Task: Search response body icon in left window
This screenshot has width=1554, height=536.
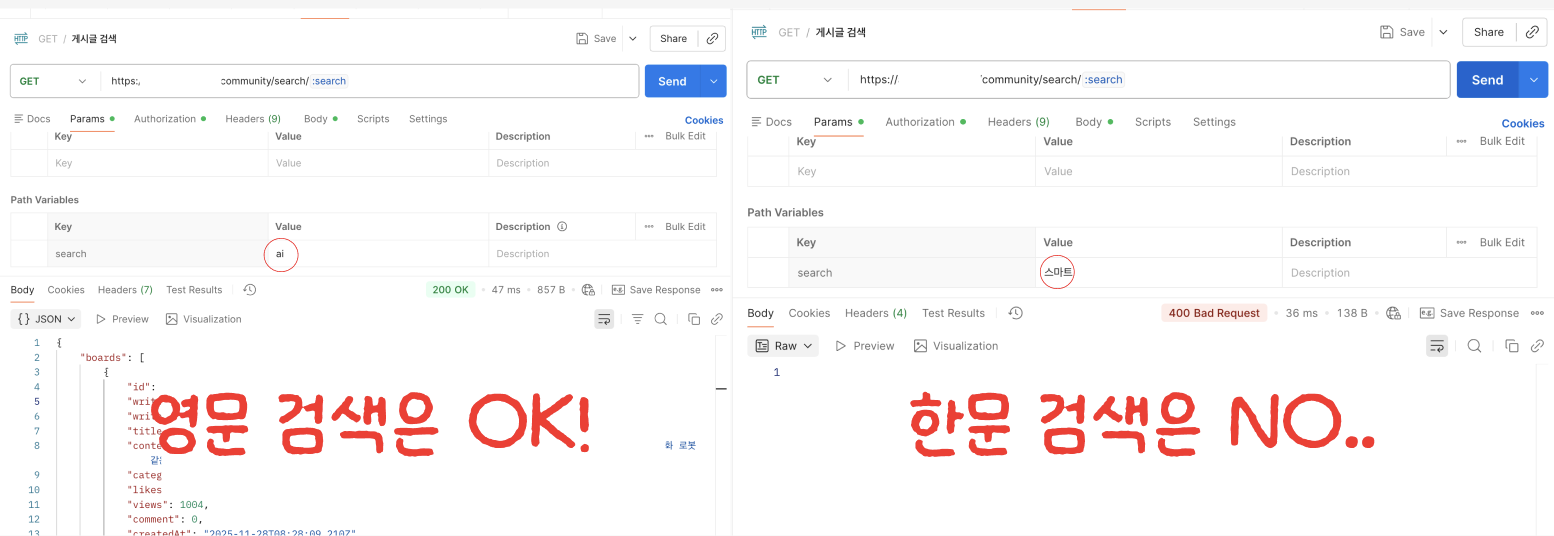Action: [x=661, y=319]
